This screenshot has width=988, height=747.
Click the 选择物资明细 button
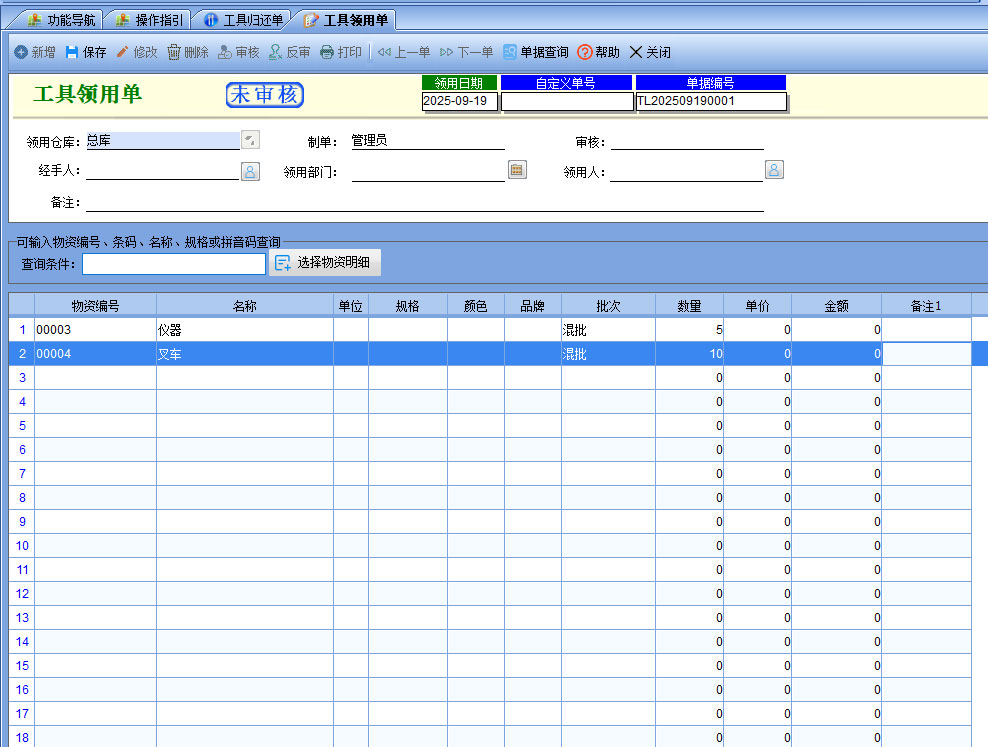coord(325,263)
